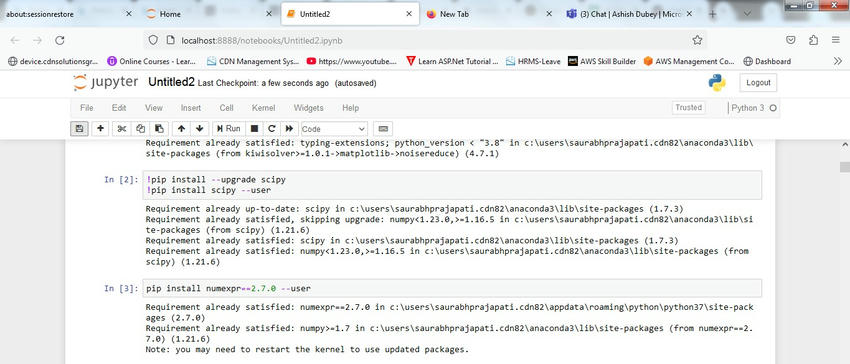
Task: Open Online Courses bookmark
Action: 151,61
